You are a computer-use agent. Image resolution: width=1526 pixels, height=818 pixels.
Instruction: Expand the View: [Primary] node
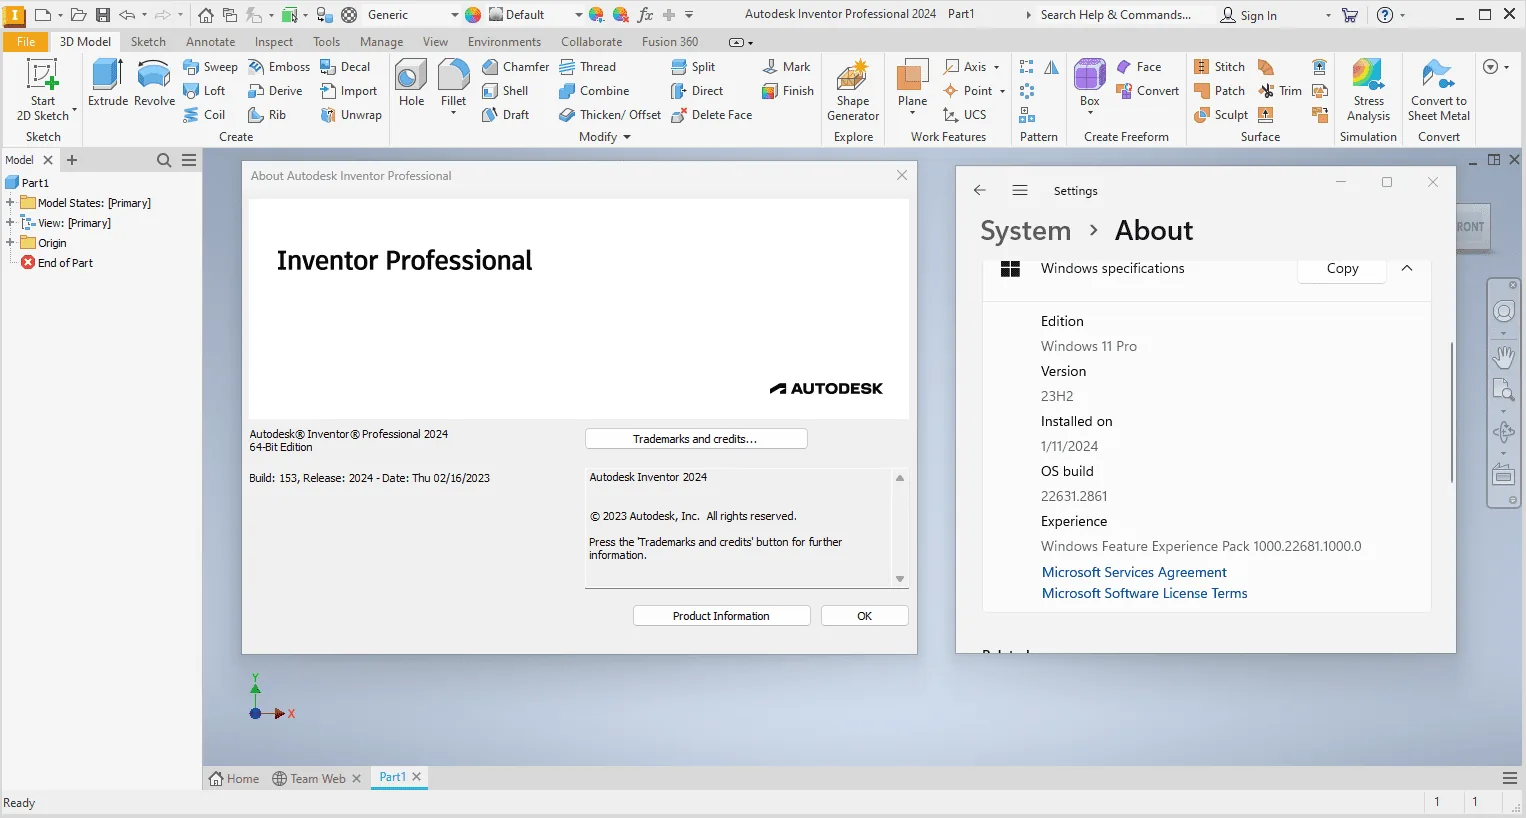tap(10, 223)
